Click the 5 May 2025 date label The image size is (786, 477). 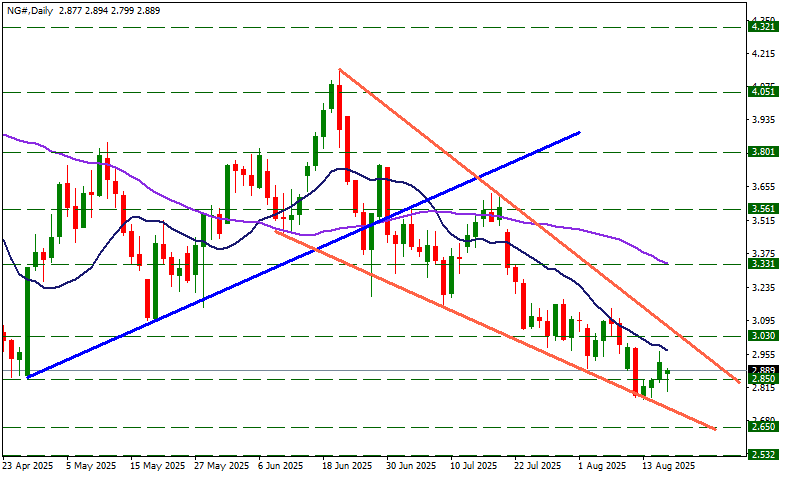click(x=92, y=466)
